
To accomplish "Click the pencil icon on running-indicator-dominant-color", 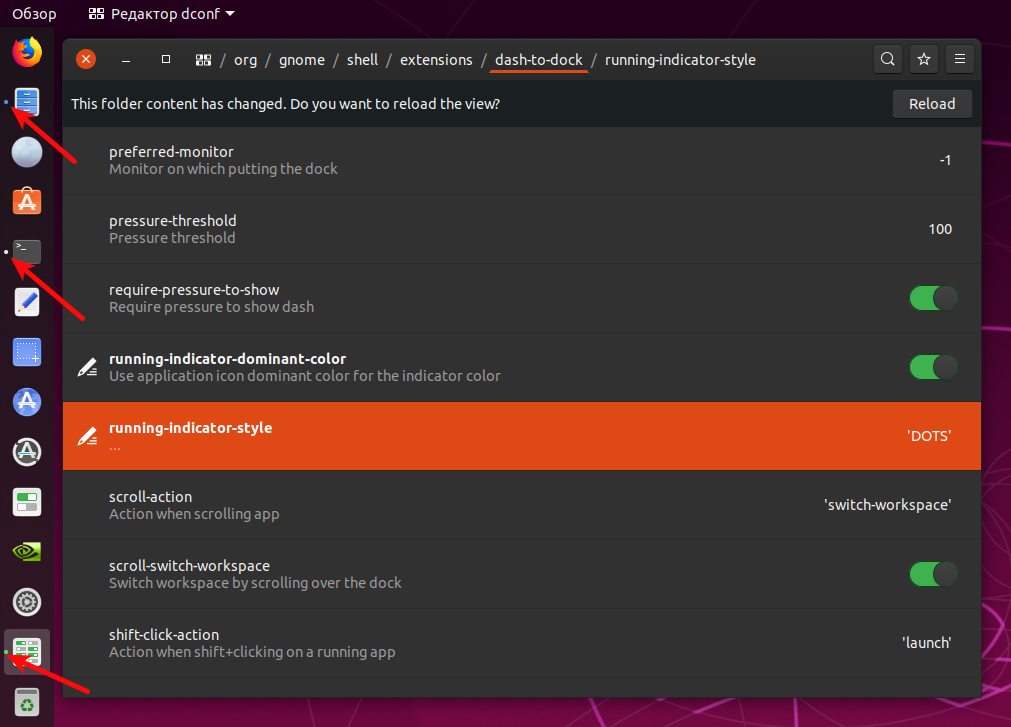I will [x=87, y=367].
